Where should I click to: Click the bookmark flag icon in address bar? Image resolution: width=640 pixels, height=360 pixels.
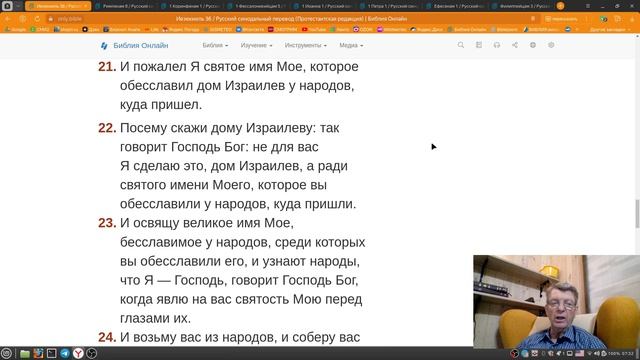coord(533,19)
